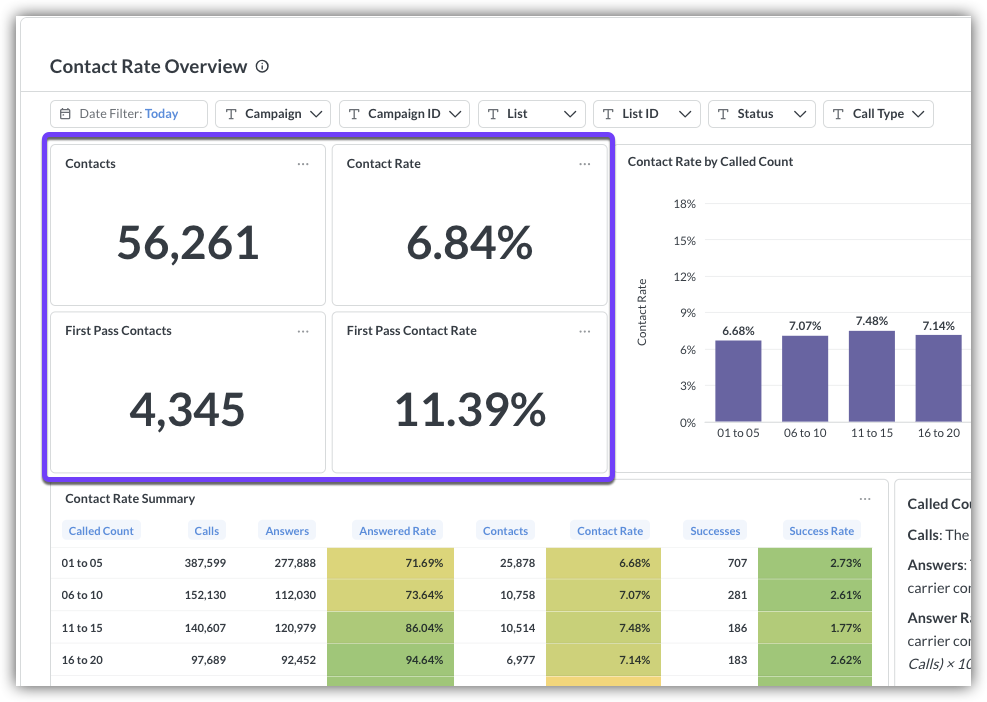Click the info icon beside Contact Rate Overview
This screenshot has height=702, width=987.
(x=262, y=67)
